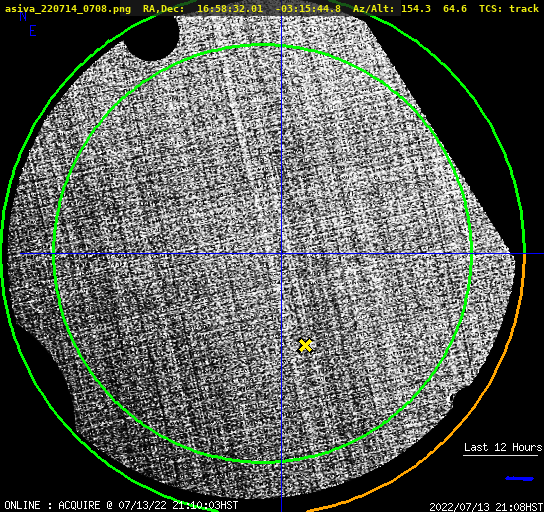Click the blue N north indicator
Screen dimensions: 544x512
coord(23,16)
